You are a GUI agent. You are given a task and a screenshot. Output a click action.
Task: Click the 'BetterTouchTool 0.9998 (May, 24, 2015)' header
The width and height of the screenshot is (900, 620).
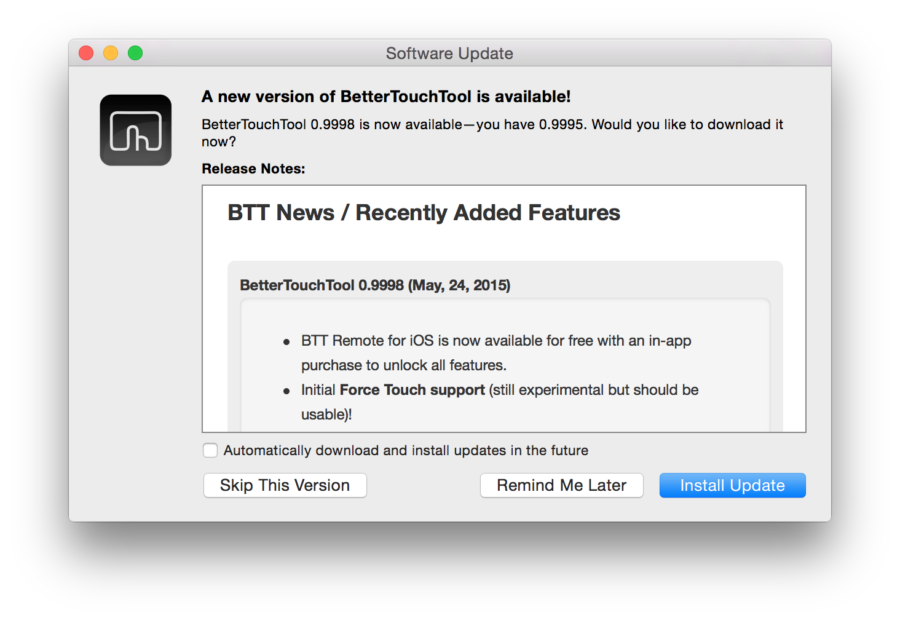[x=375, y=285]
